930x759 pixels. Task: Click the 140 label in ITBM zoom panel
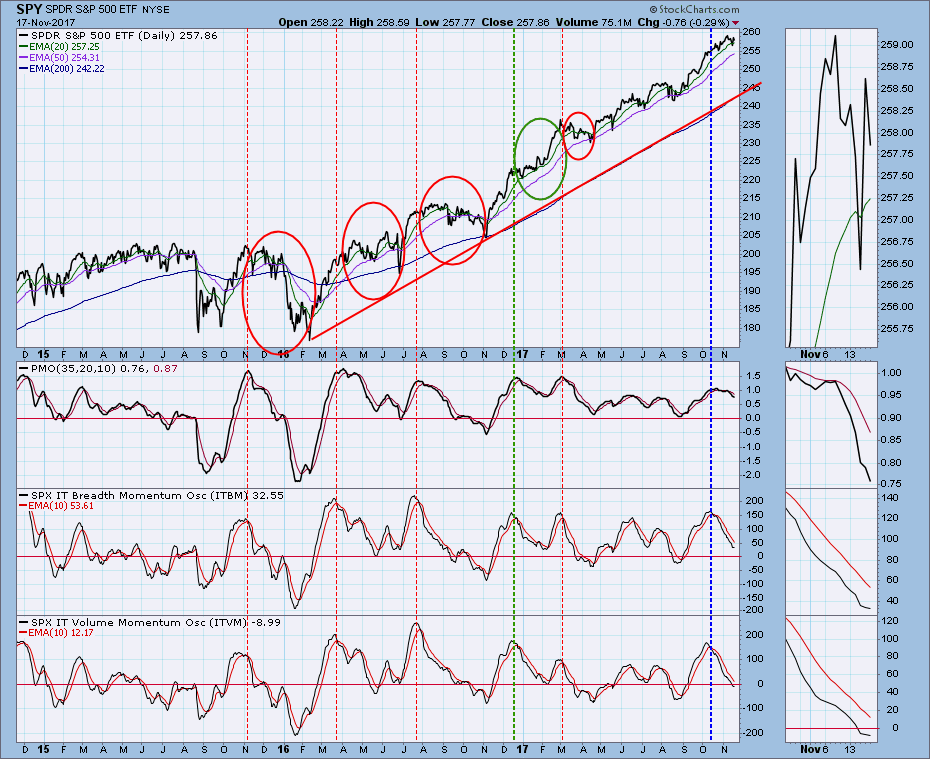890,498
